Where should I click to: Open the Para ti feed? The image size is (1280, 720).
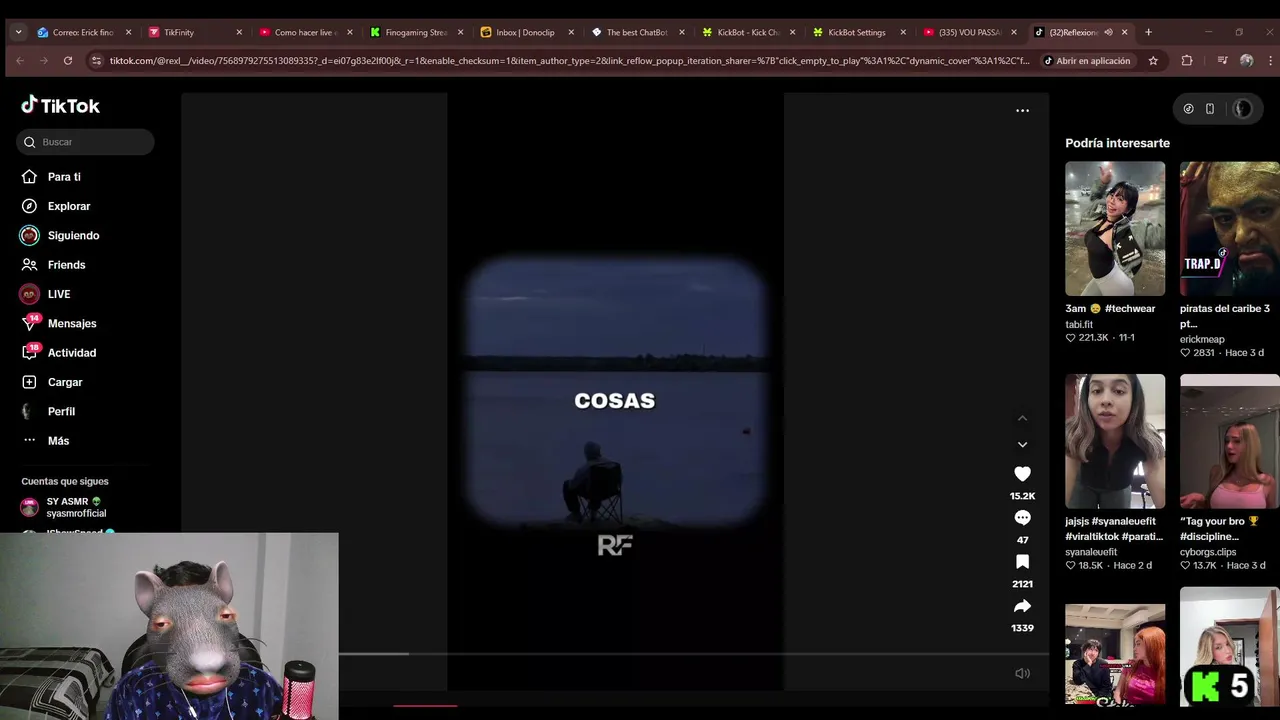tap(64, 177)
